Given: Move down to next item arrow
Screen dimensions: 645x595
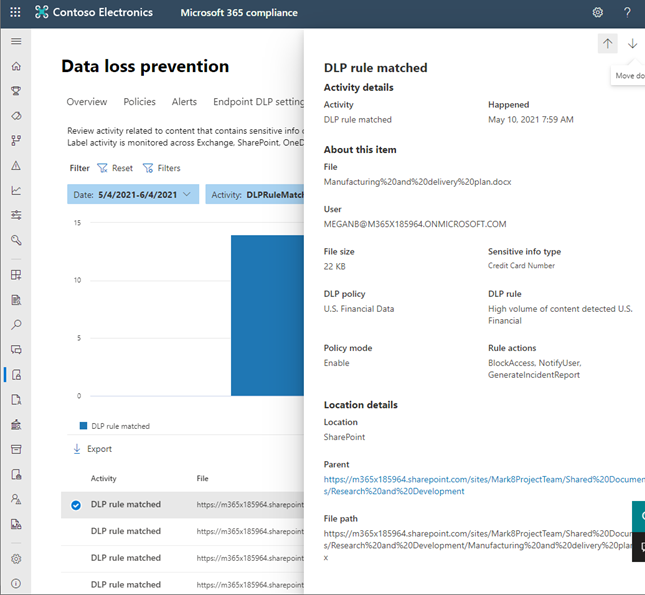Looking at the screenshot, I should pyautogui.click(x=632, y=43).
